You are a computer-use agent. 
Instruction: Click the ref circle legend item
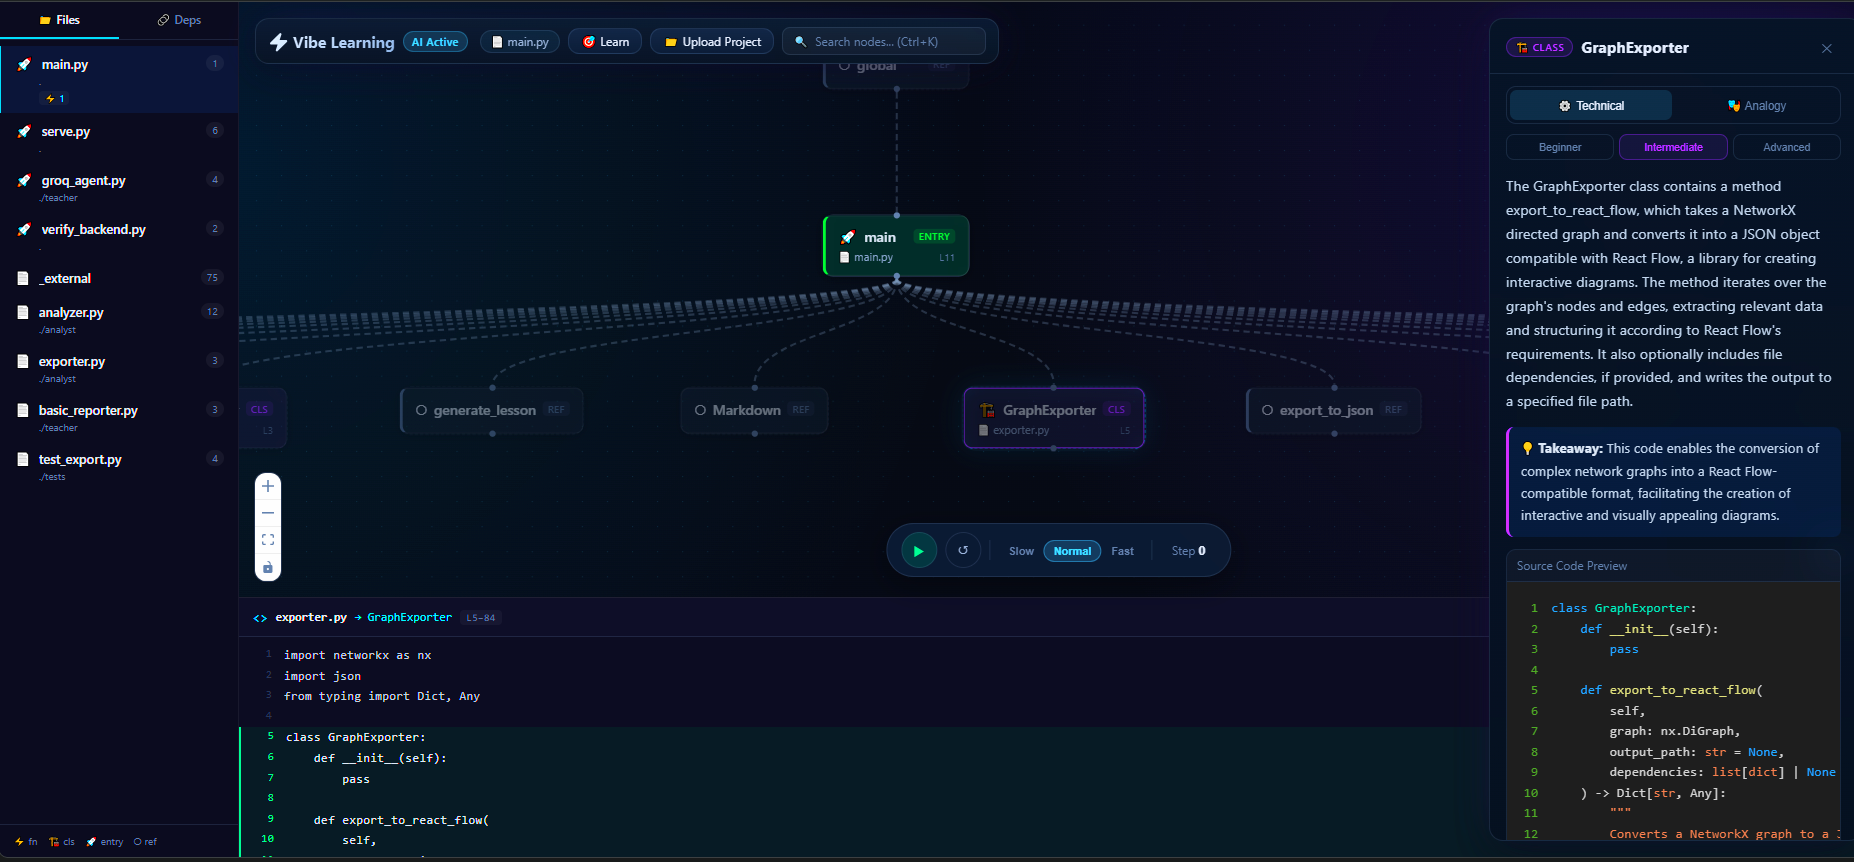click(145, 842)
